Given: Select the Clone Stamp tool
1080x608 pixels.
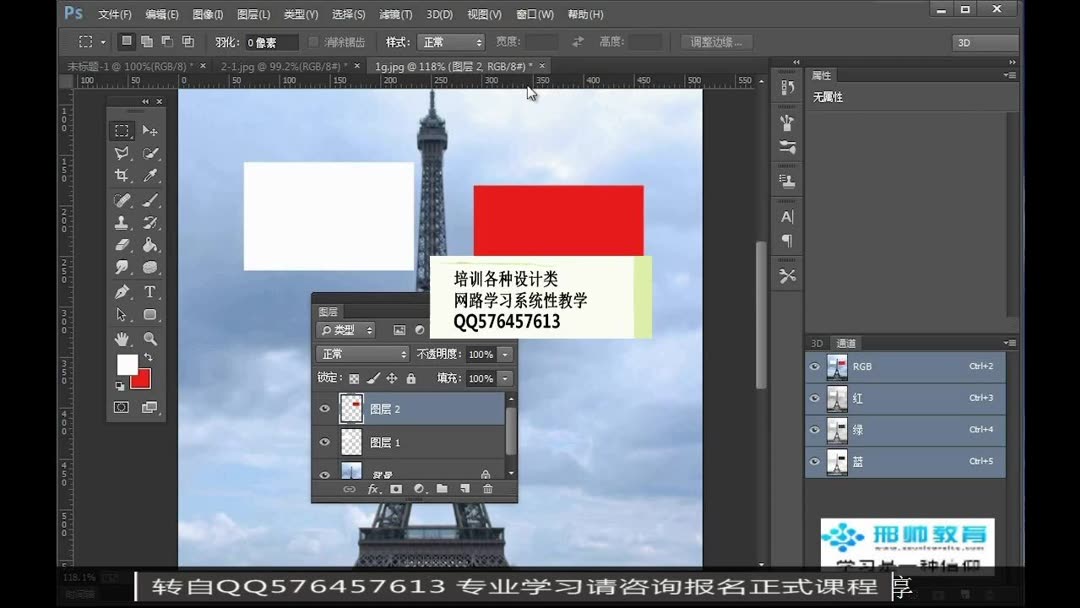Looking at the screenshot, I should [x=122, y=222].
